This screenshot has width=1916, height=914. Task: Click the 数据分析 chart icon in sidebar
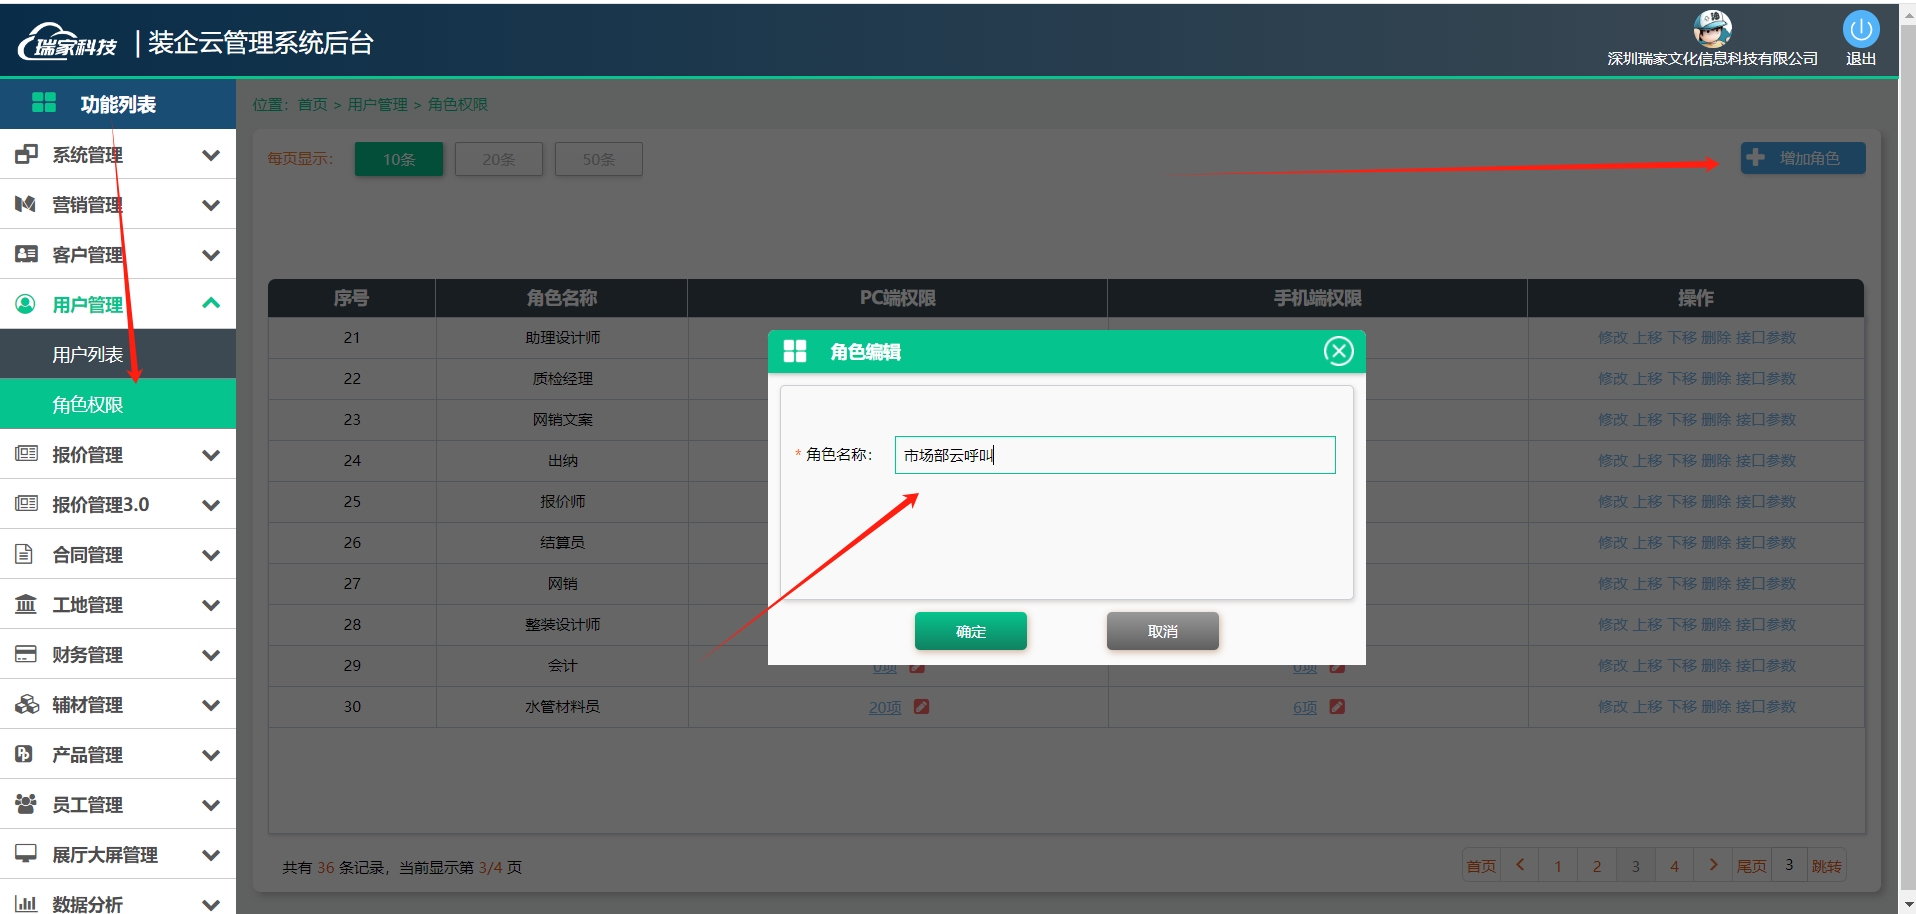pos(26,903)
